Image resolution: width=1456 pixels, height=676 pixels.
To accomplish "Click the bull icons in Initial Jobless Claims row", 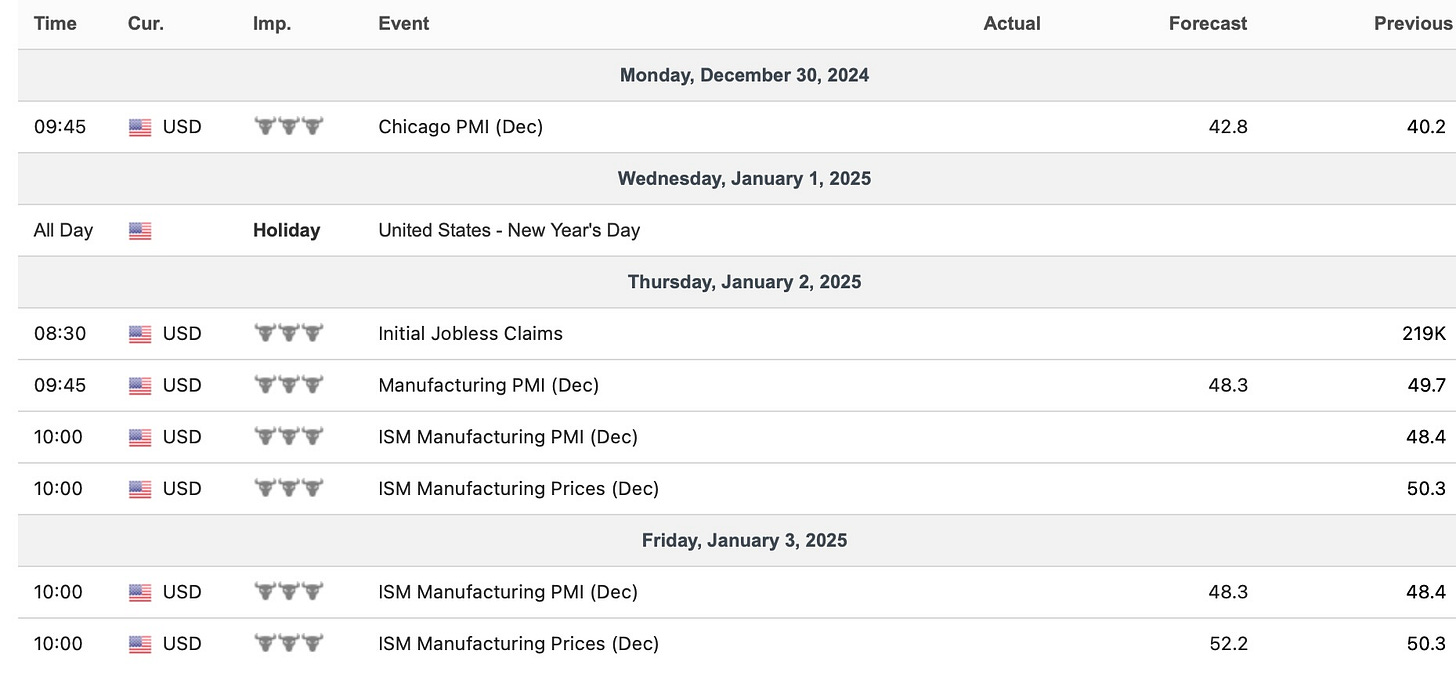I will click(x=288, y=334).
